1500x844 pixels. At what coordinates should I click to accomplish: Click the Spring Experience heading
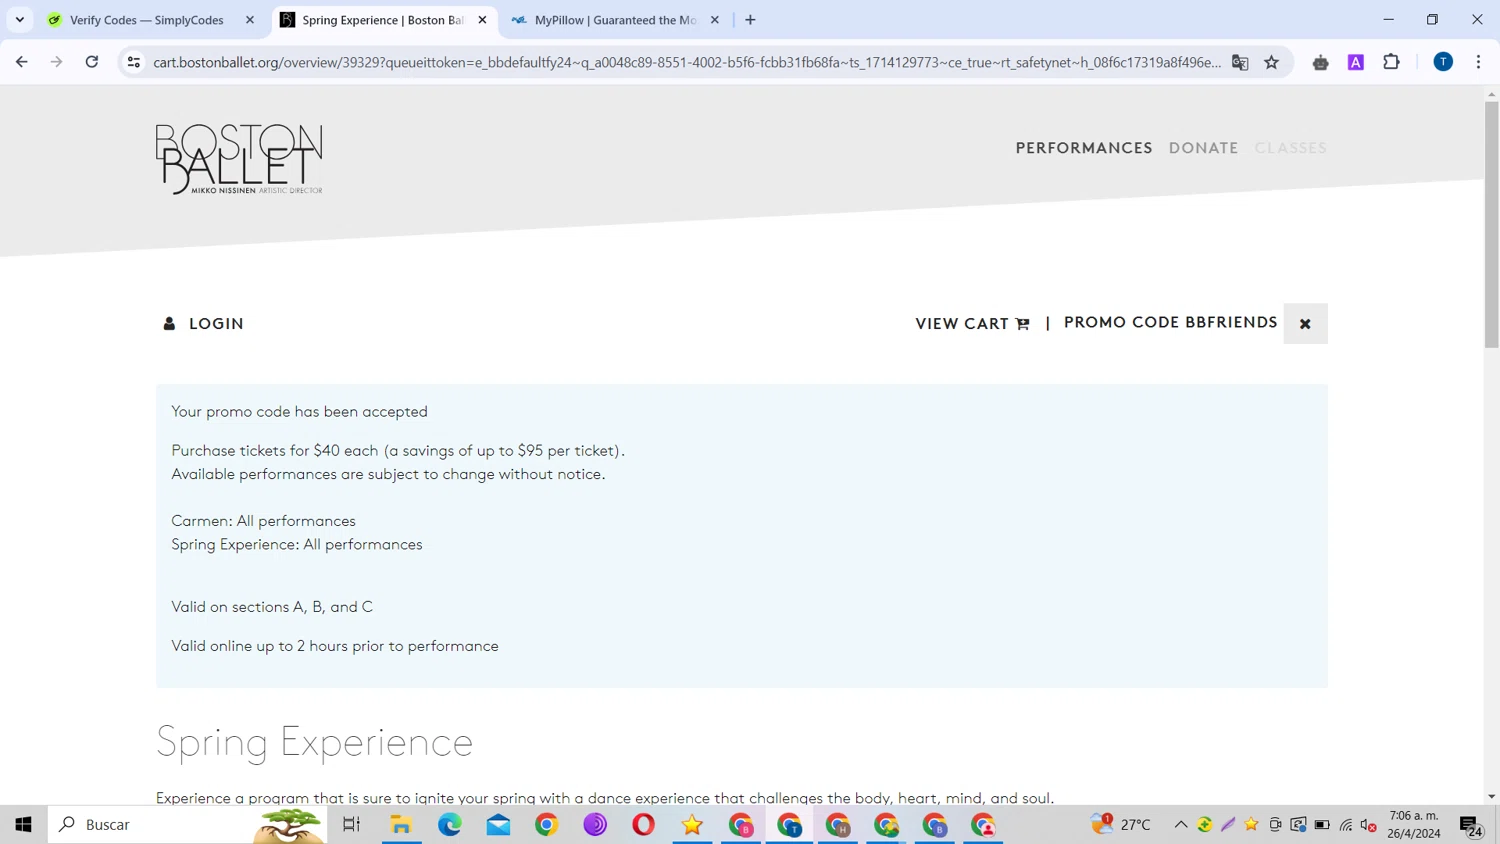[x=314, y=743]
